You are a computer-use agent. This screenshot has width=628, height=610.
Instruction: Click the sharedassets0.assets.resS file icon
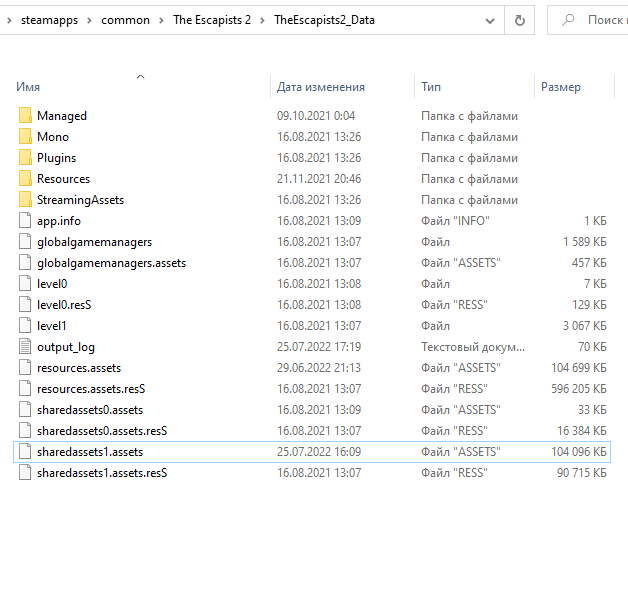[x=25, y=431]
